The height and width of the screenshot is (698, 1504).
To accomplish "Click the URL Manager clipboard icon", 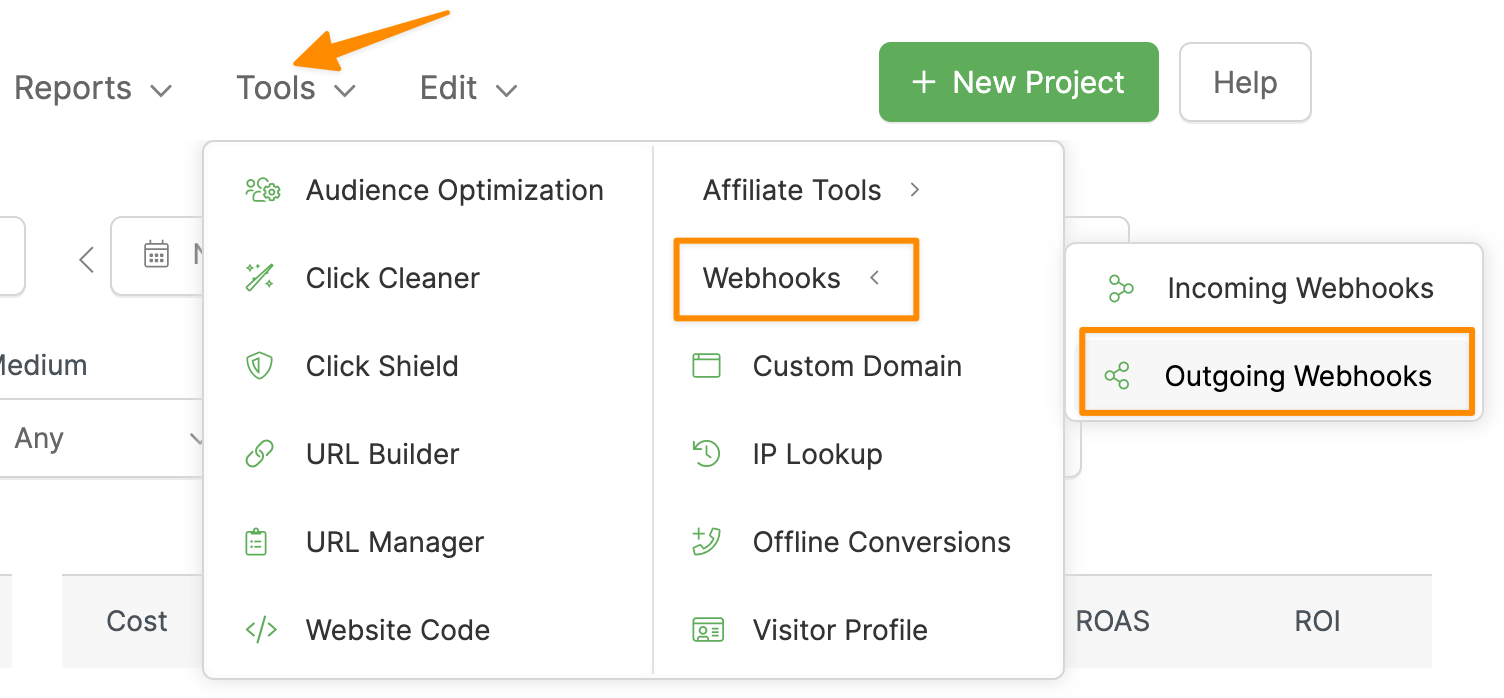I will pos(257,542).
